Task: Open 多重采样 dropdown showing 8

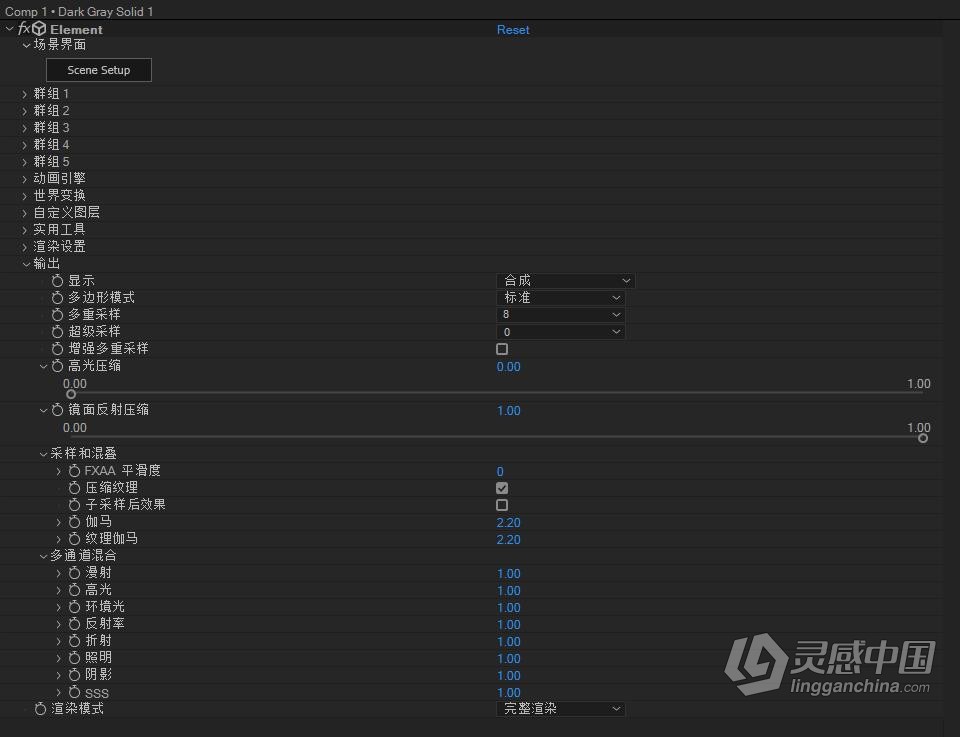Action: 560,315
